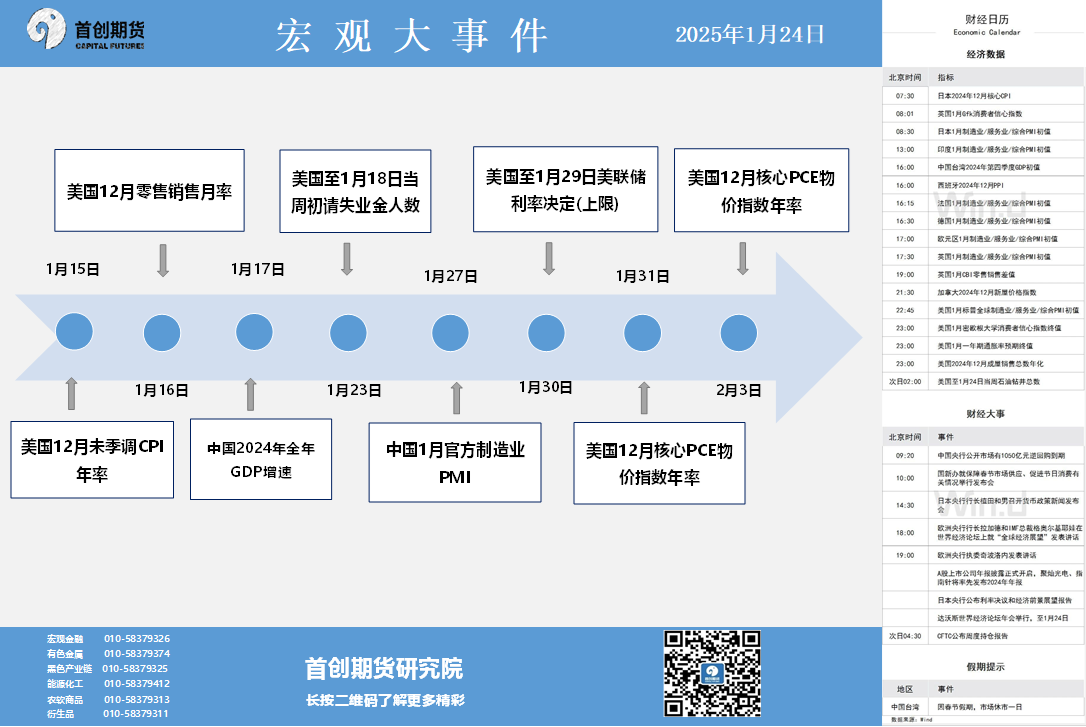Click the 中国1月官方制造业PMI event box
Image resolution: width=1086 pixels, height=727 pixels.
(455, 463)
